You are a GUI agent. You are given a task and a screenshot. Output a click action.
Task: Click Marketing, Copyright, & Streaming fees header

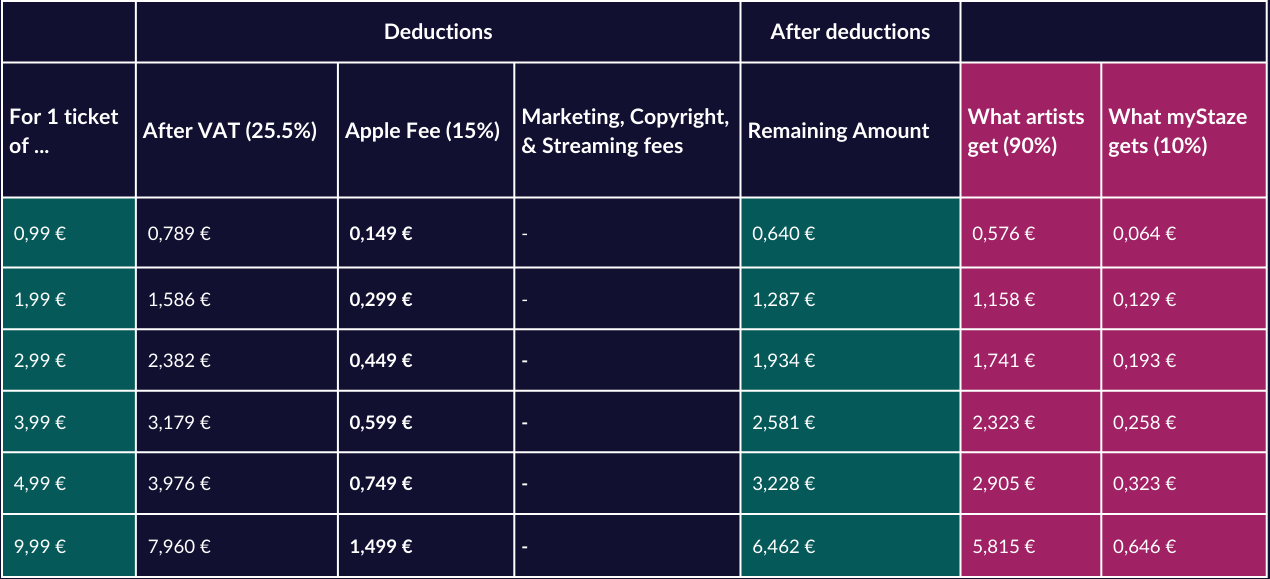tap(627, 130)
